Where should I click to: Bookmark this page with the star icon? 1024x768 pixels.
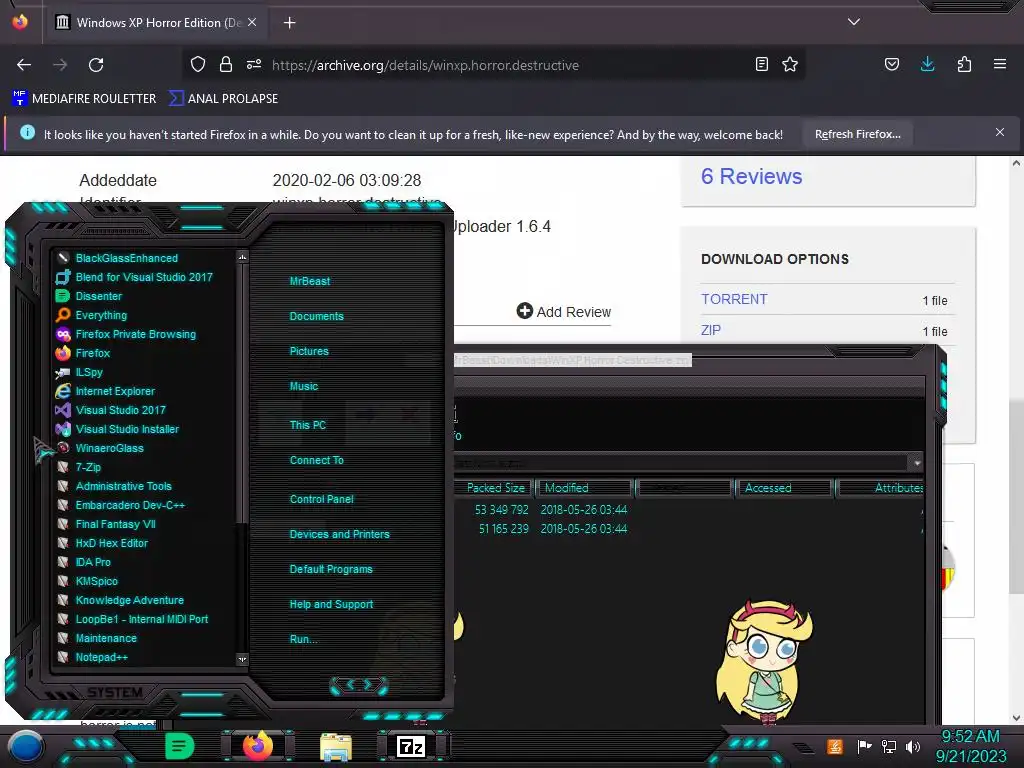[790, 64]
